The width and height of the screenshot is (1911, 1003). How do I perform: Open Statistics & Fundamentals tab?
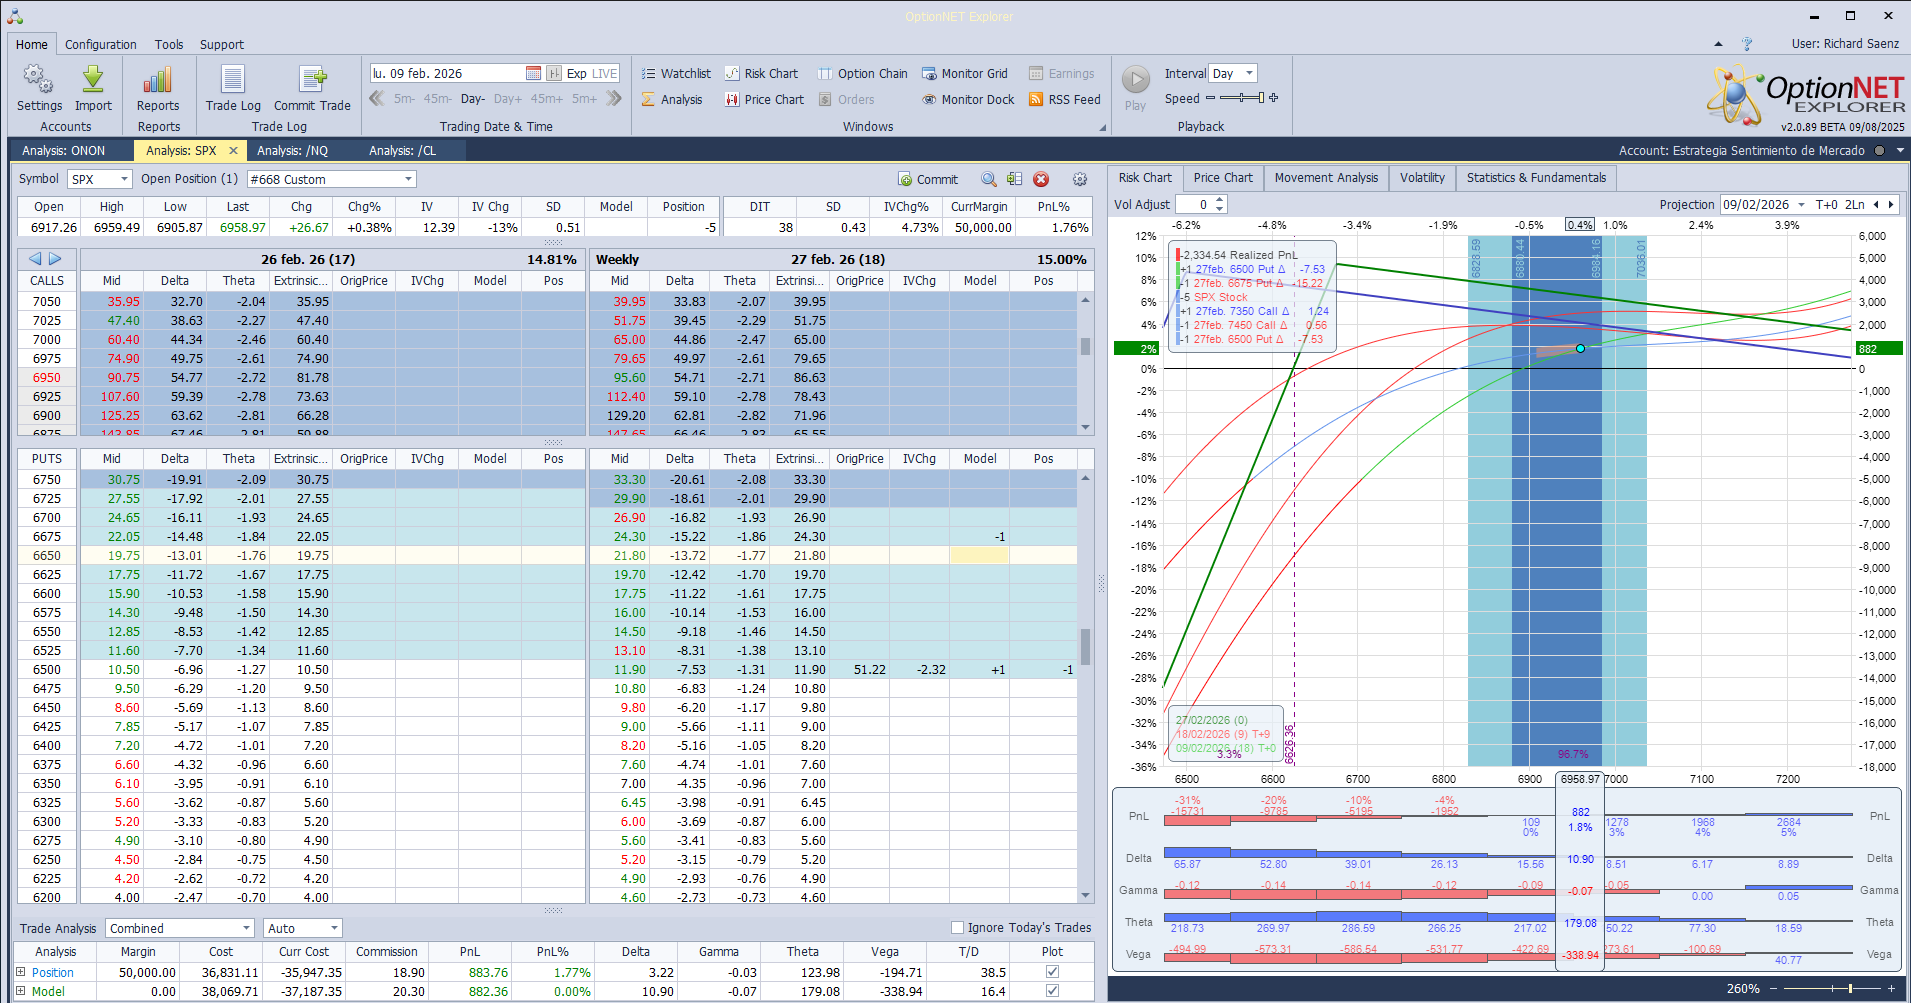[1536, 178]
